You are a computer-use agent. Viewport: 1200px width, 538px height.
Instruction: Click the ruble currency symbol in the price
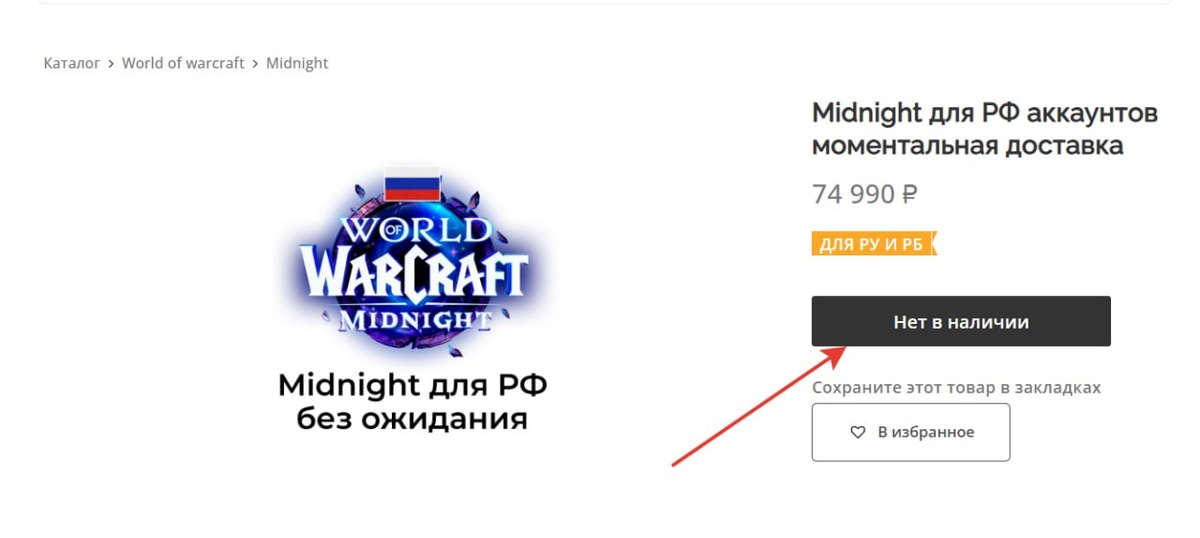(x=909, y=194)
